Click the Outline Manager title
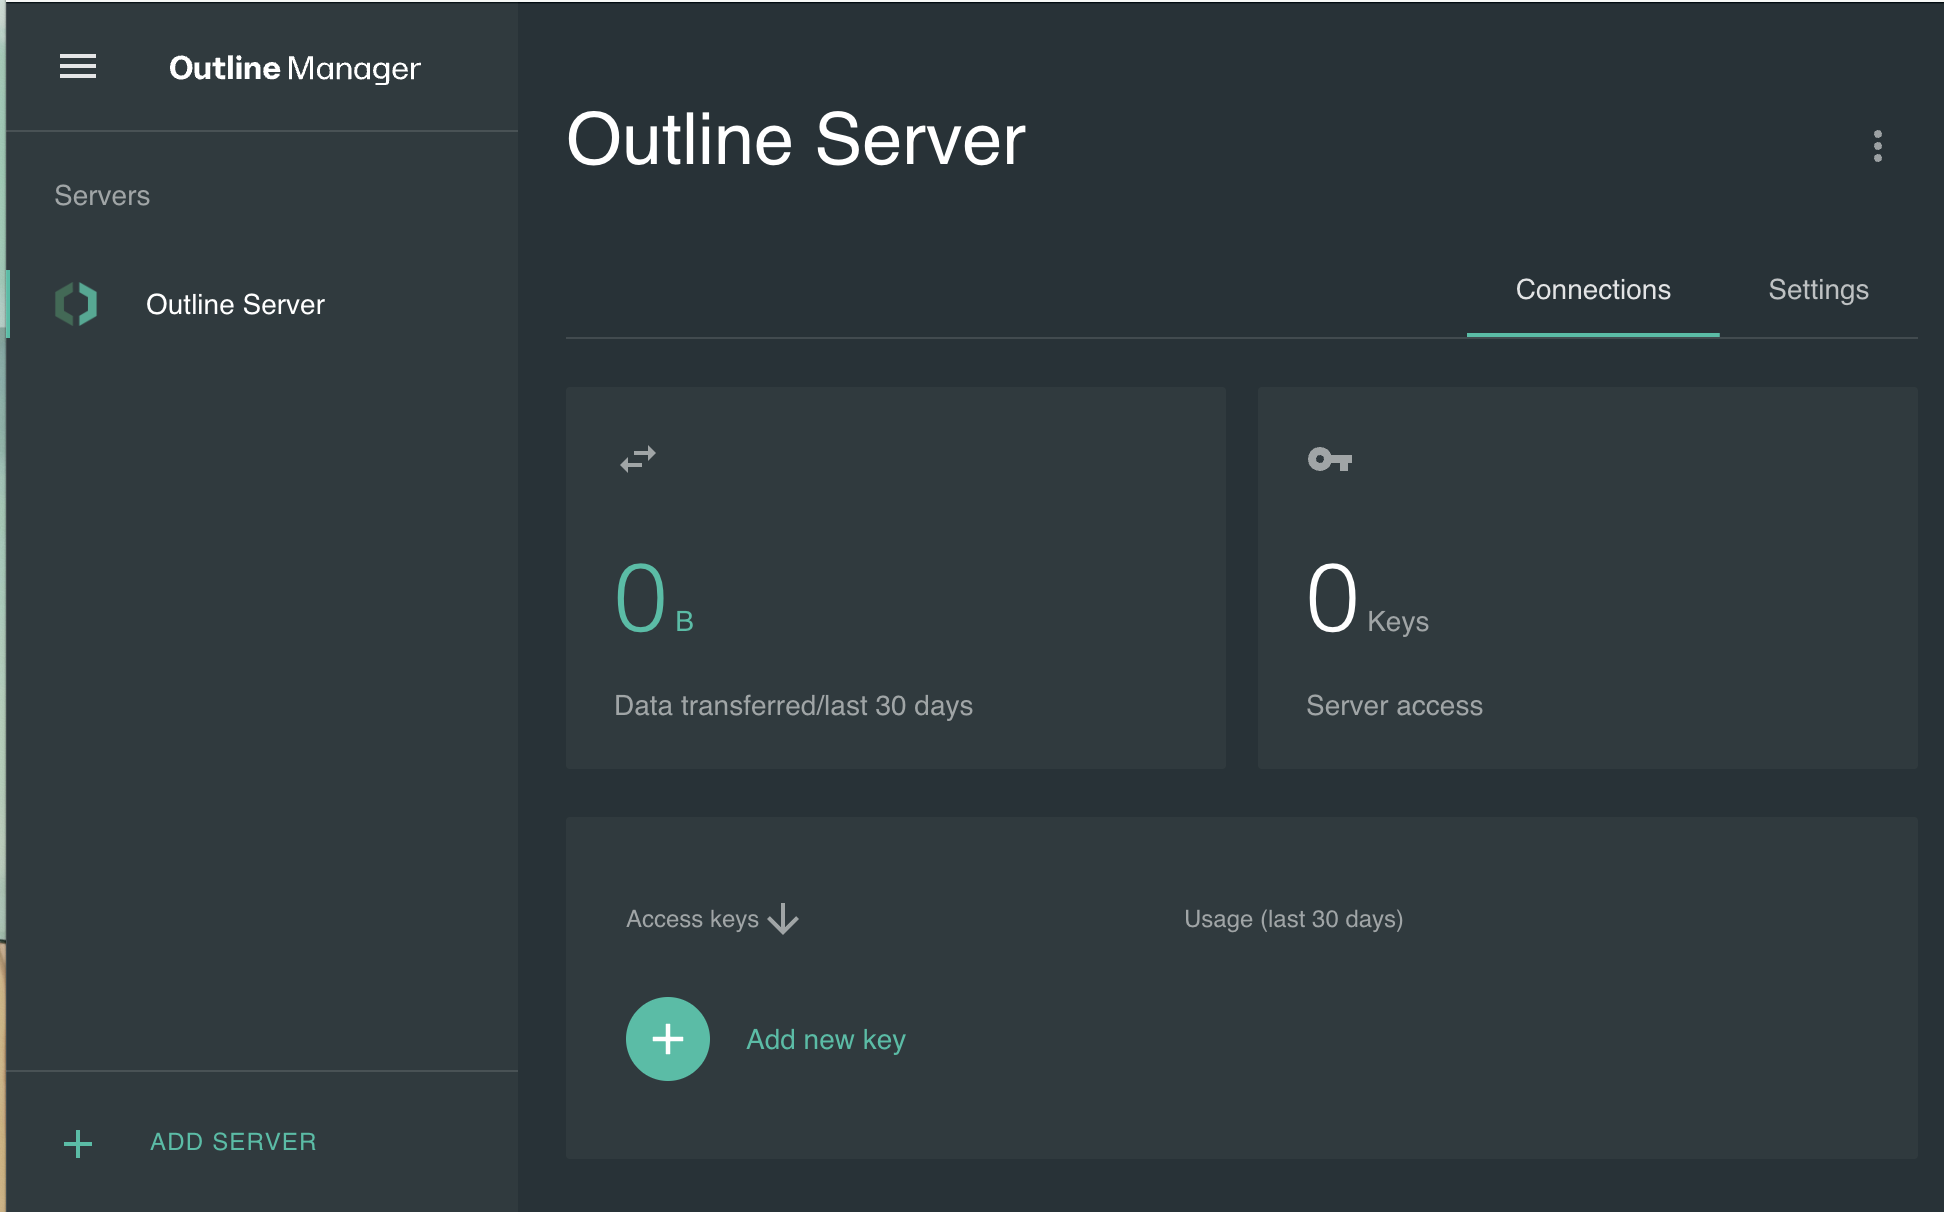The width and height of the screenshot is (1944, 1212). point(295,68)
